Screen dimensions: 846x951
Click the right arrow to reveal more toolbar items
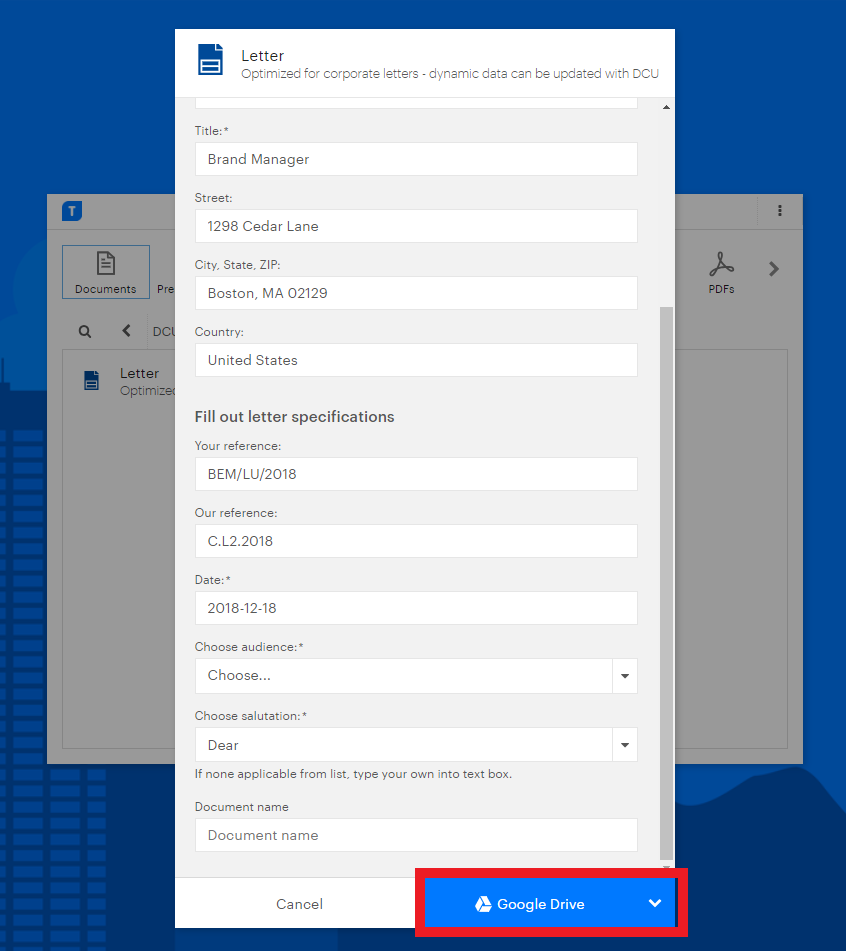point(773,268)
